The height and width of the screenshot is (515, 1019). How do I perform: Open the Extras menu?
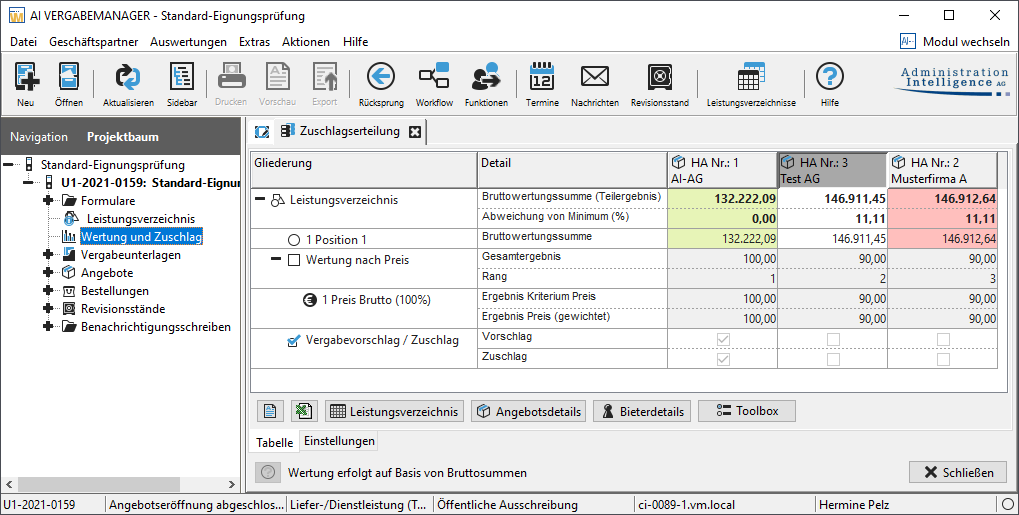254,42
